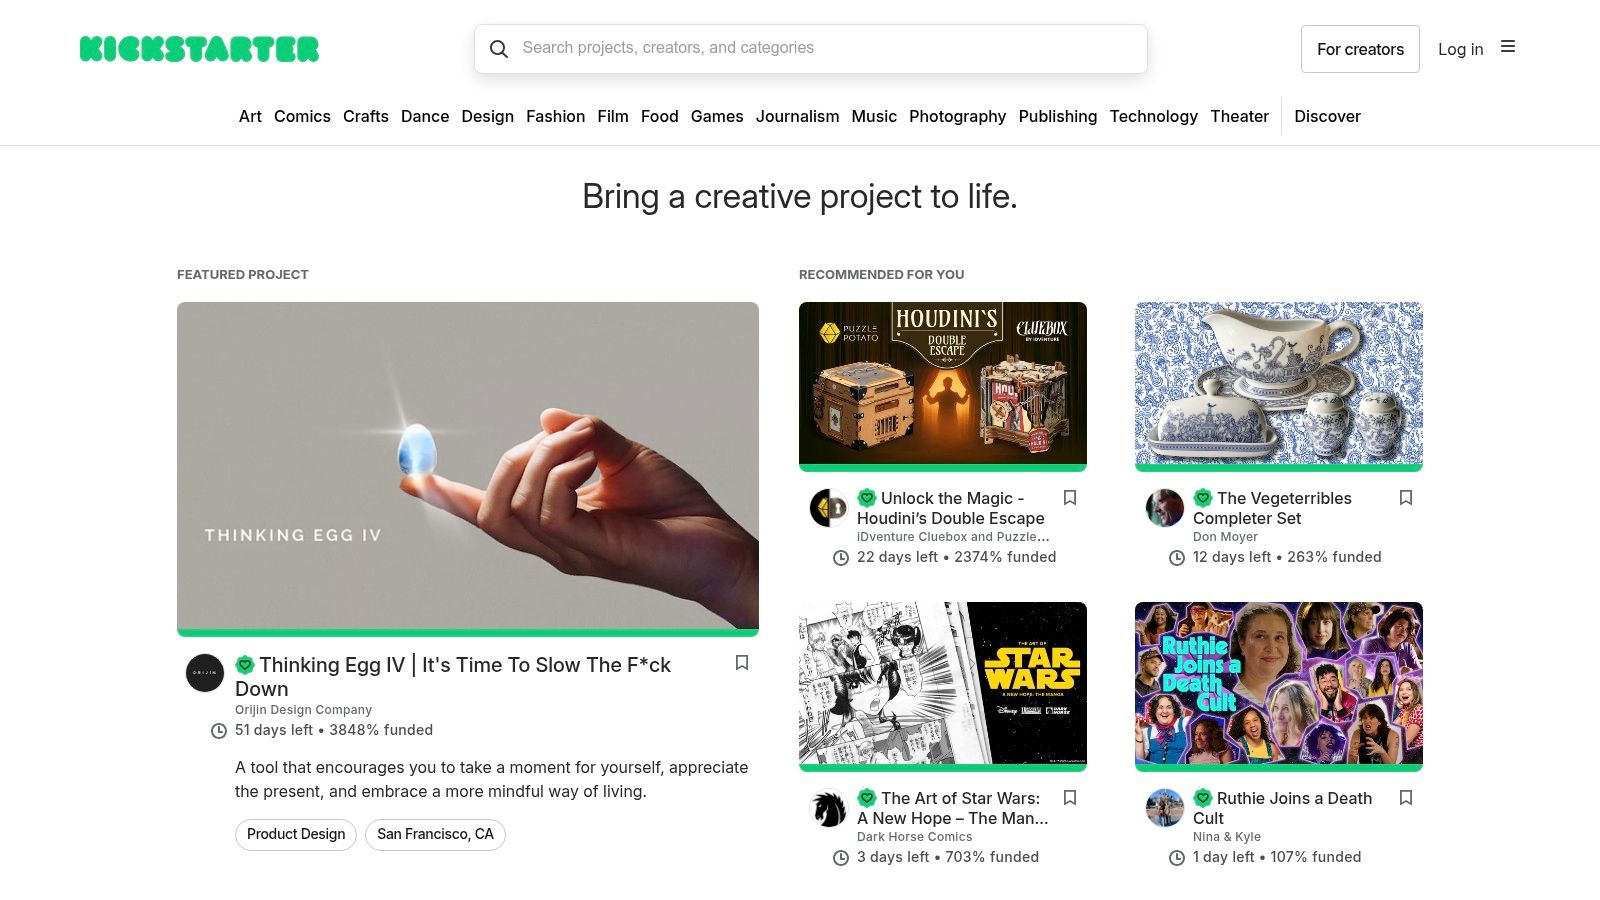Click the clock icon beside 51 days left

click(218, 730)
